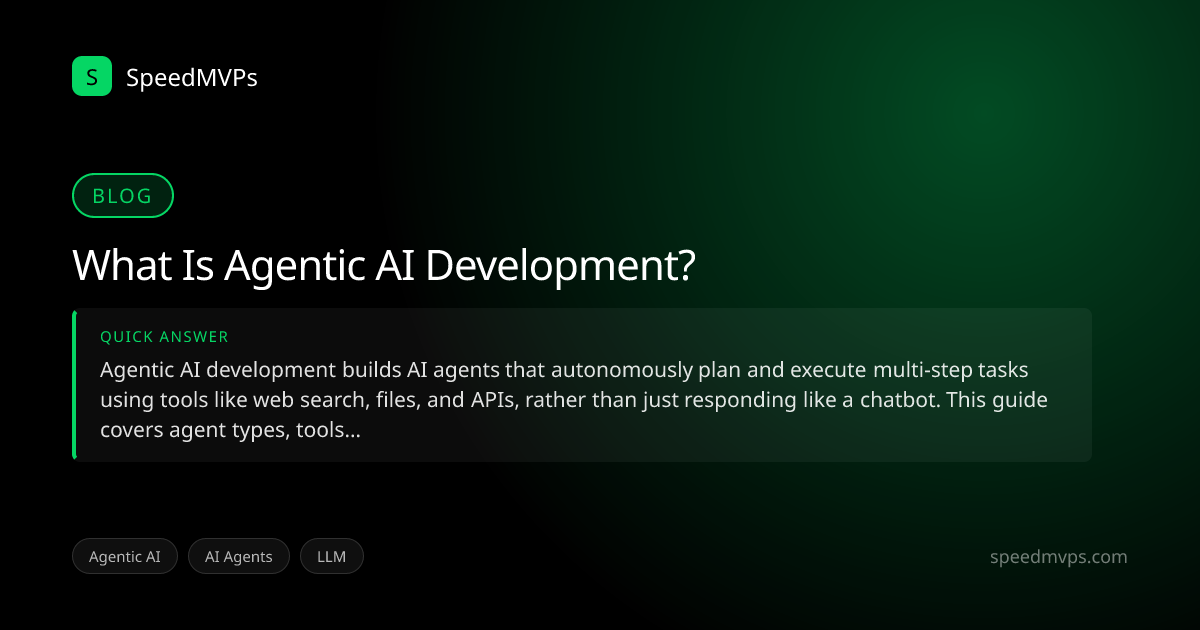Click the green SpeedMVPs S logo icon
The width and height of the screenshot is (1200, 630).
coord(92,76)
